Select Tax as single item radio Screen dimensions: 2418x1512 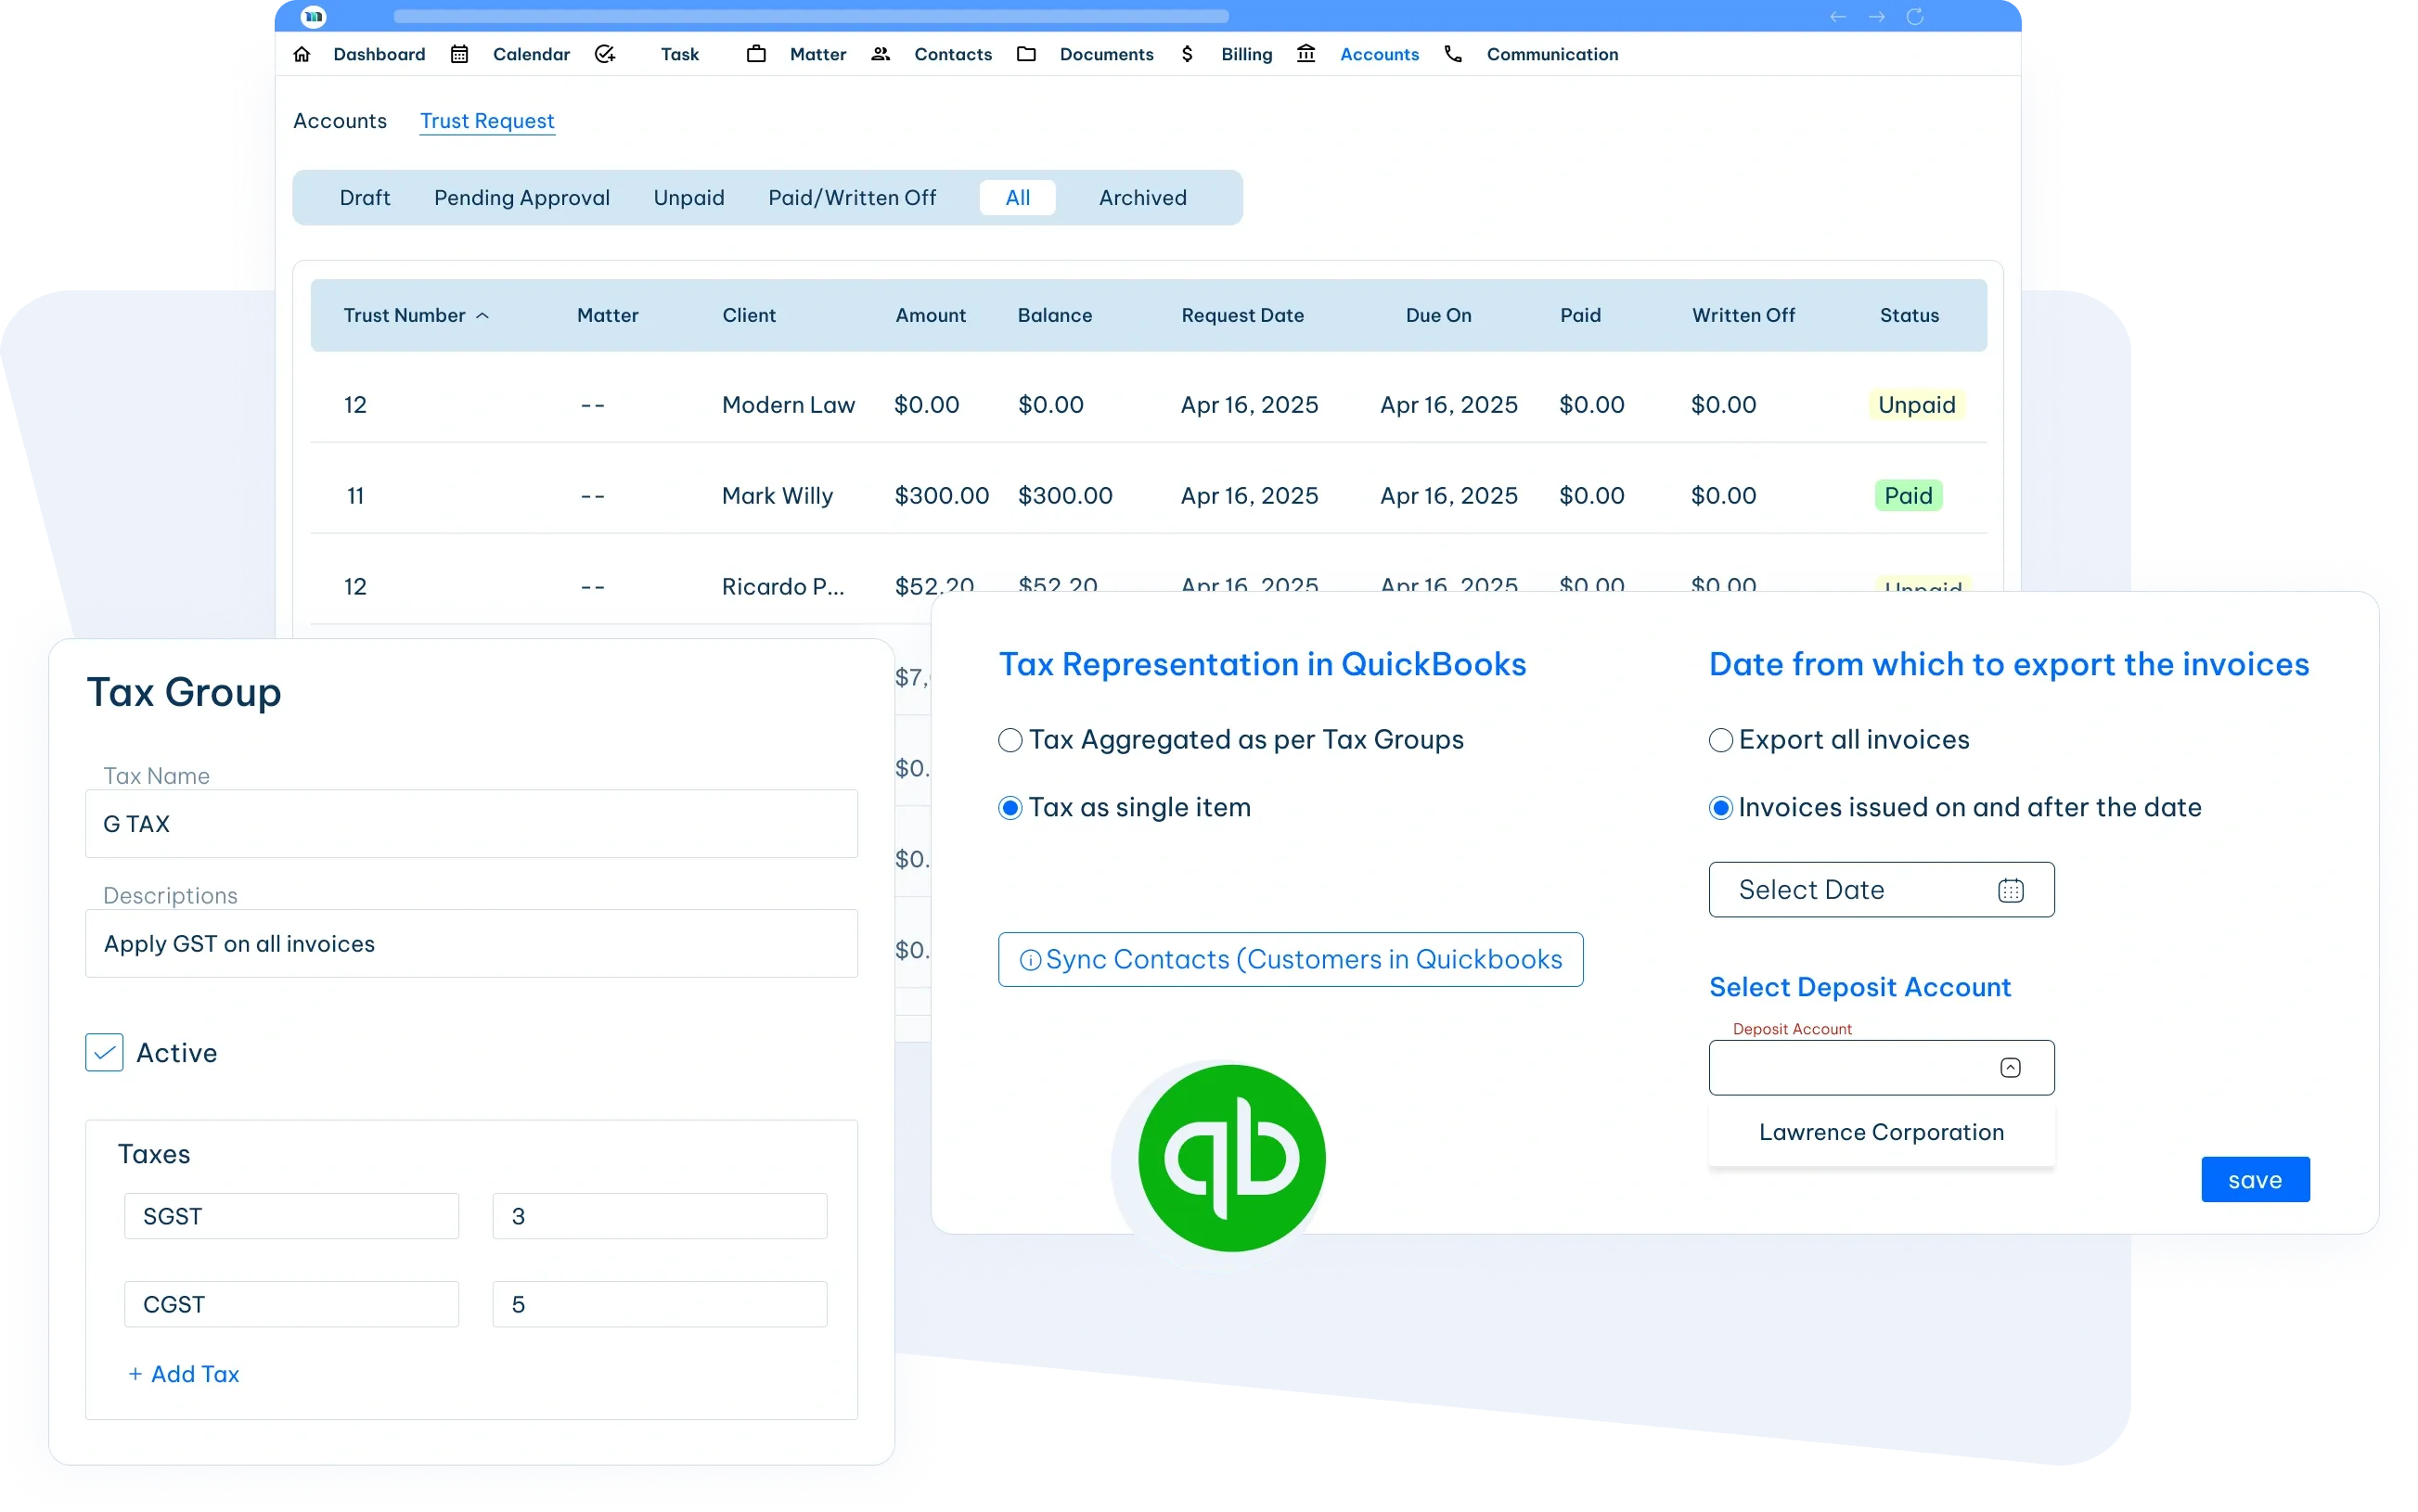click(1010, 808)
